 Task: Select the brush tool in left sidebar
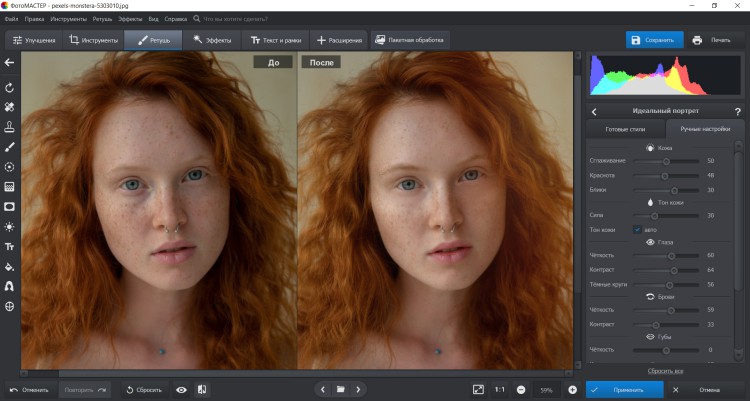pos(10,146)
